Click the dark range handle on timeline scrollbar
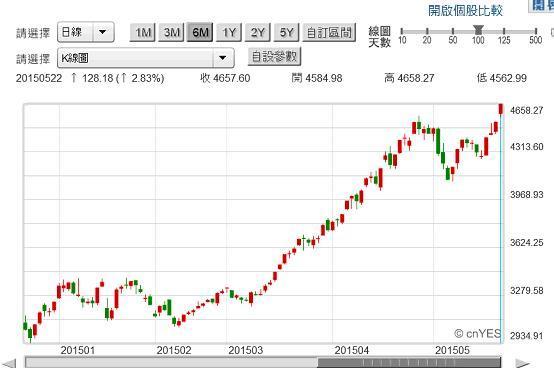Image resolution: width=554 pixels, height=368 pixels. coord(409,363)
